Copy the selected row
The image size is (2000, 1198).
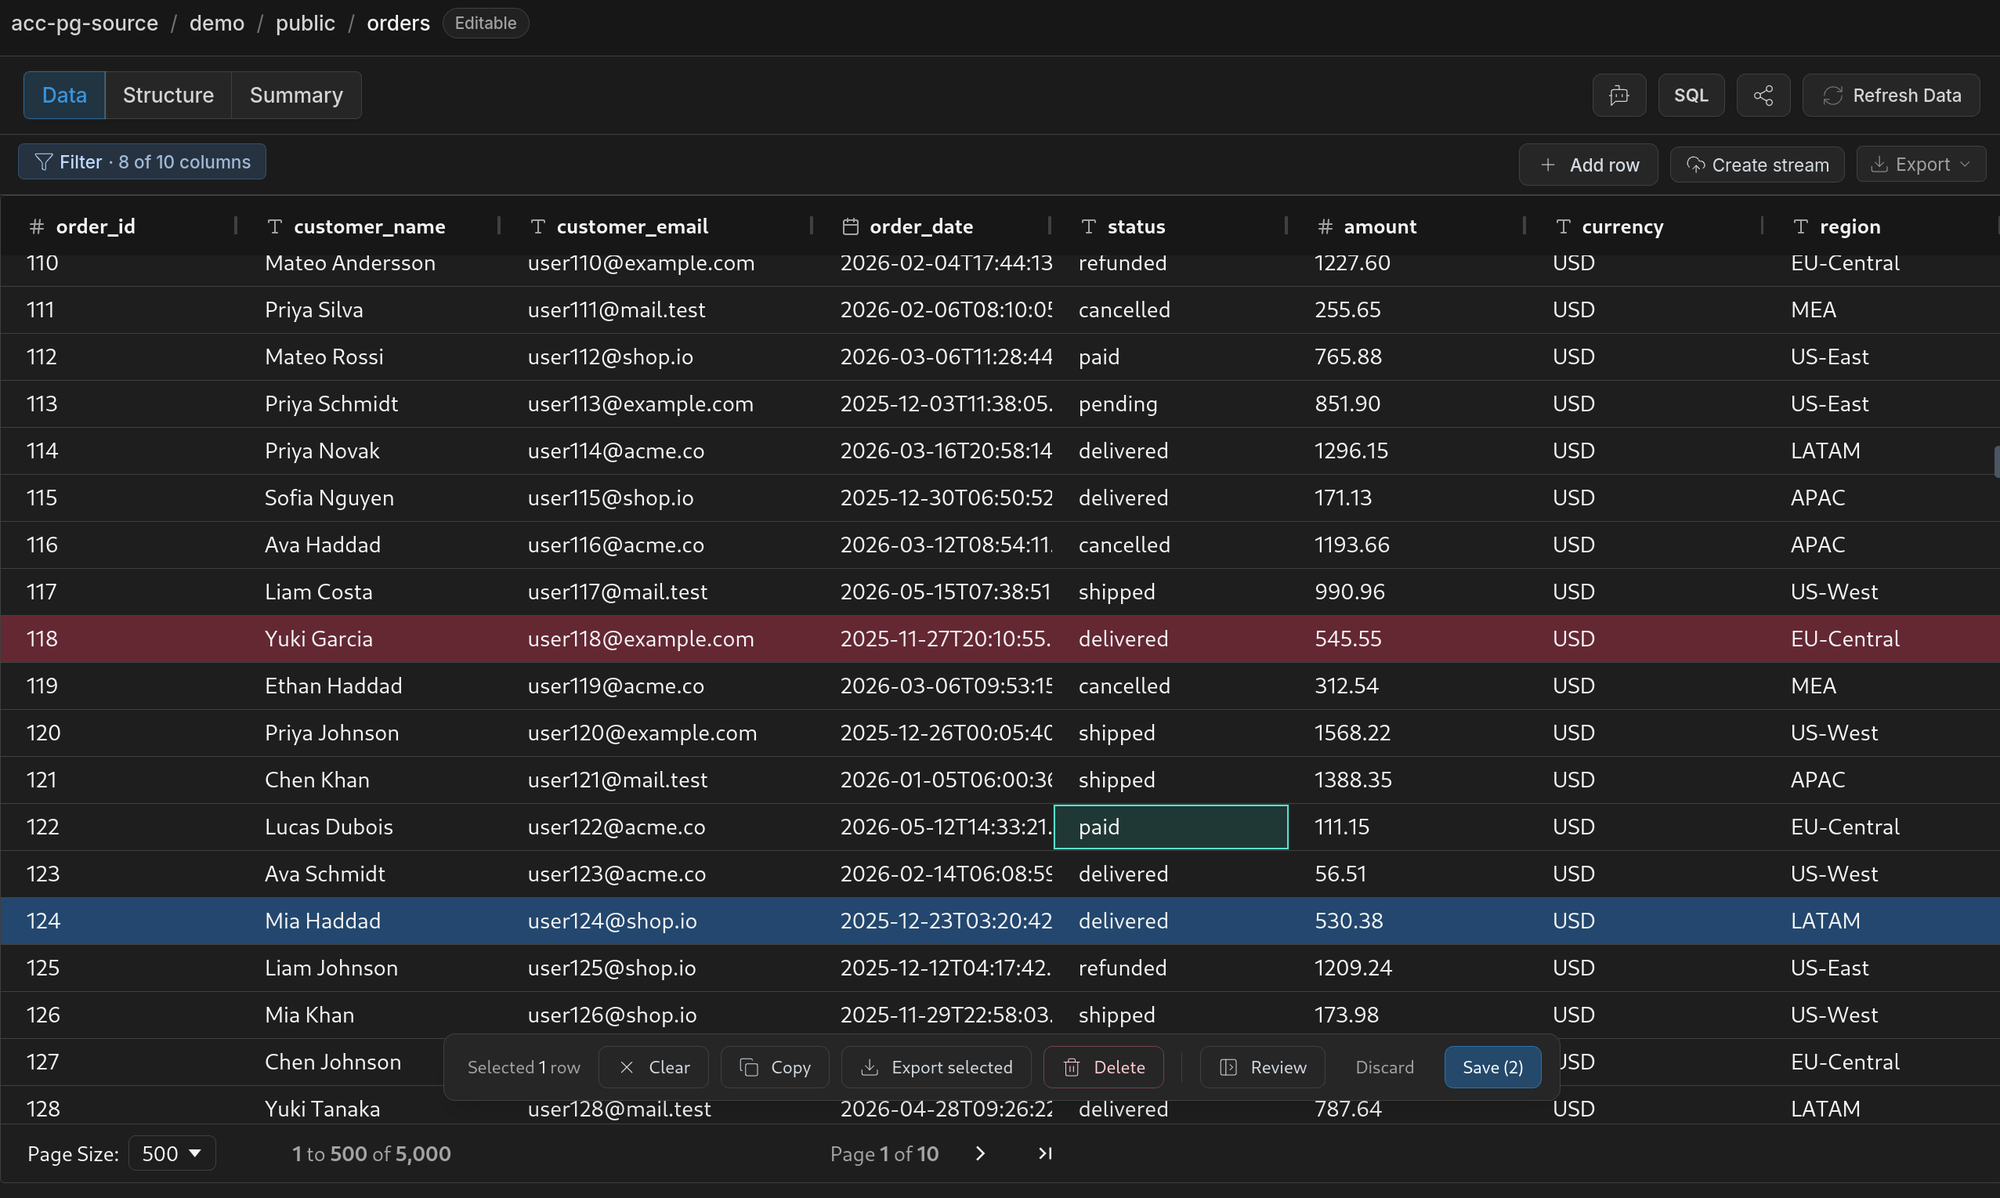pyautogui.click(x=775, y=1067)
